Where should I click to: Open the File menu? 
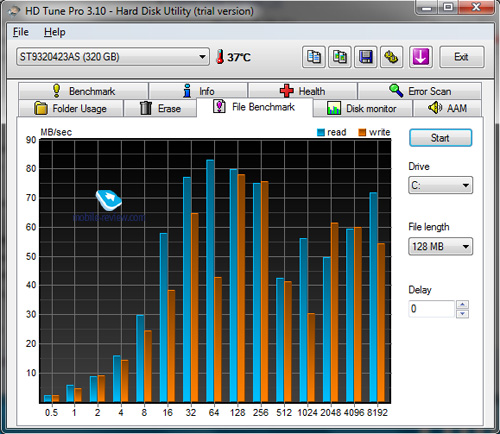[x=21, y=32]
